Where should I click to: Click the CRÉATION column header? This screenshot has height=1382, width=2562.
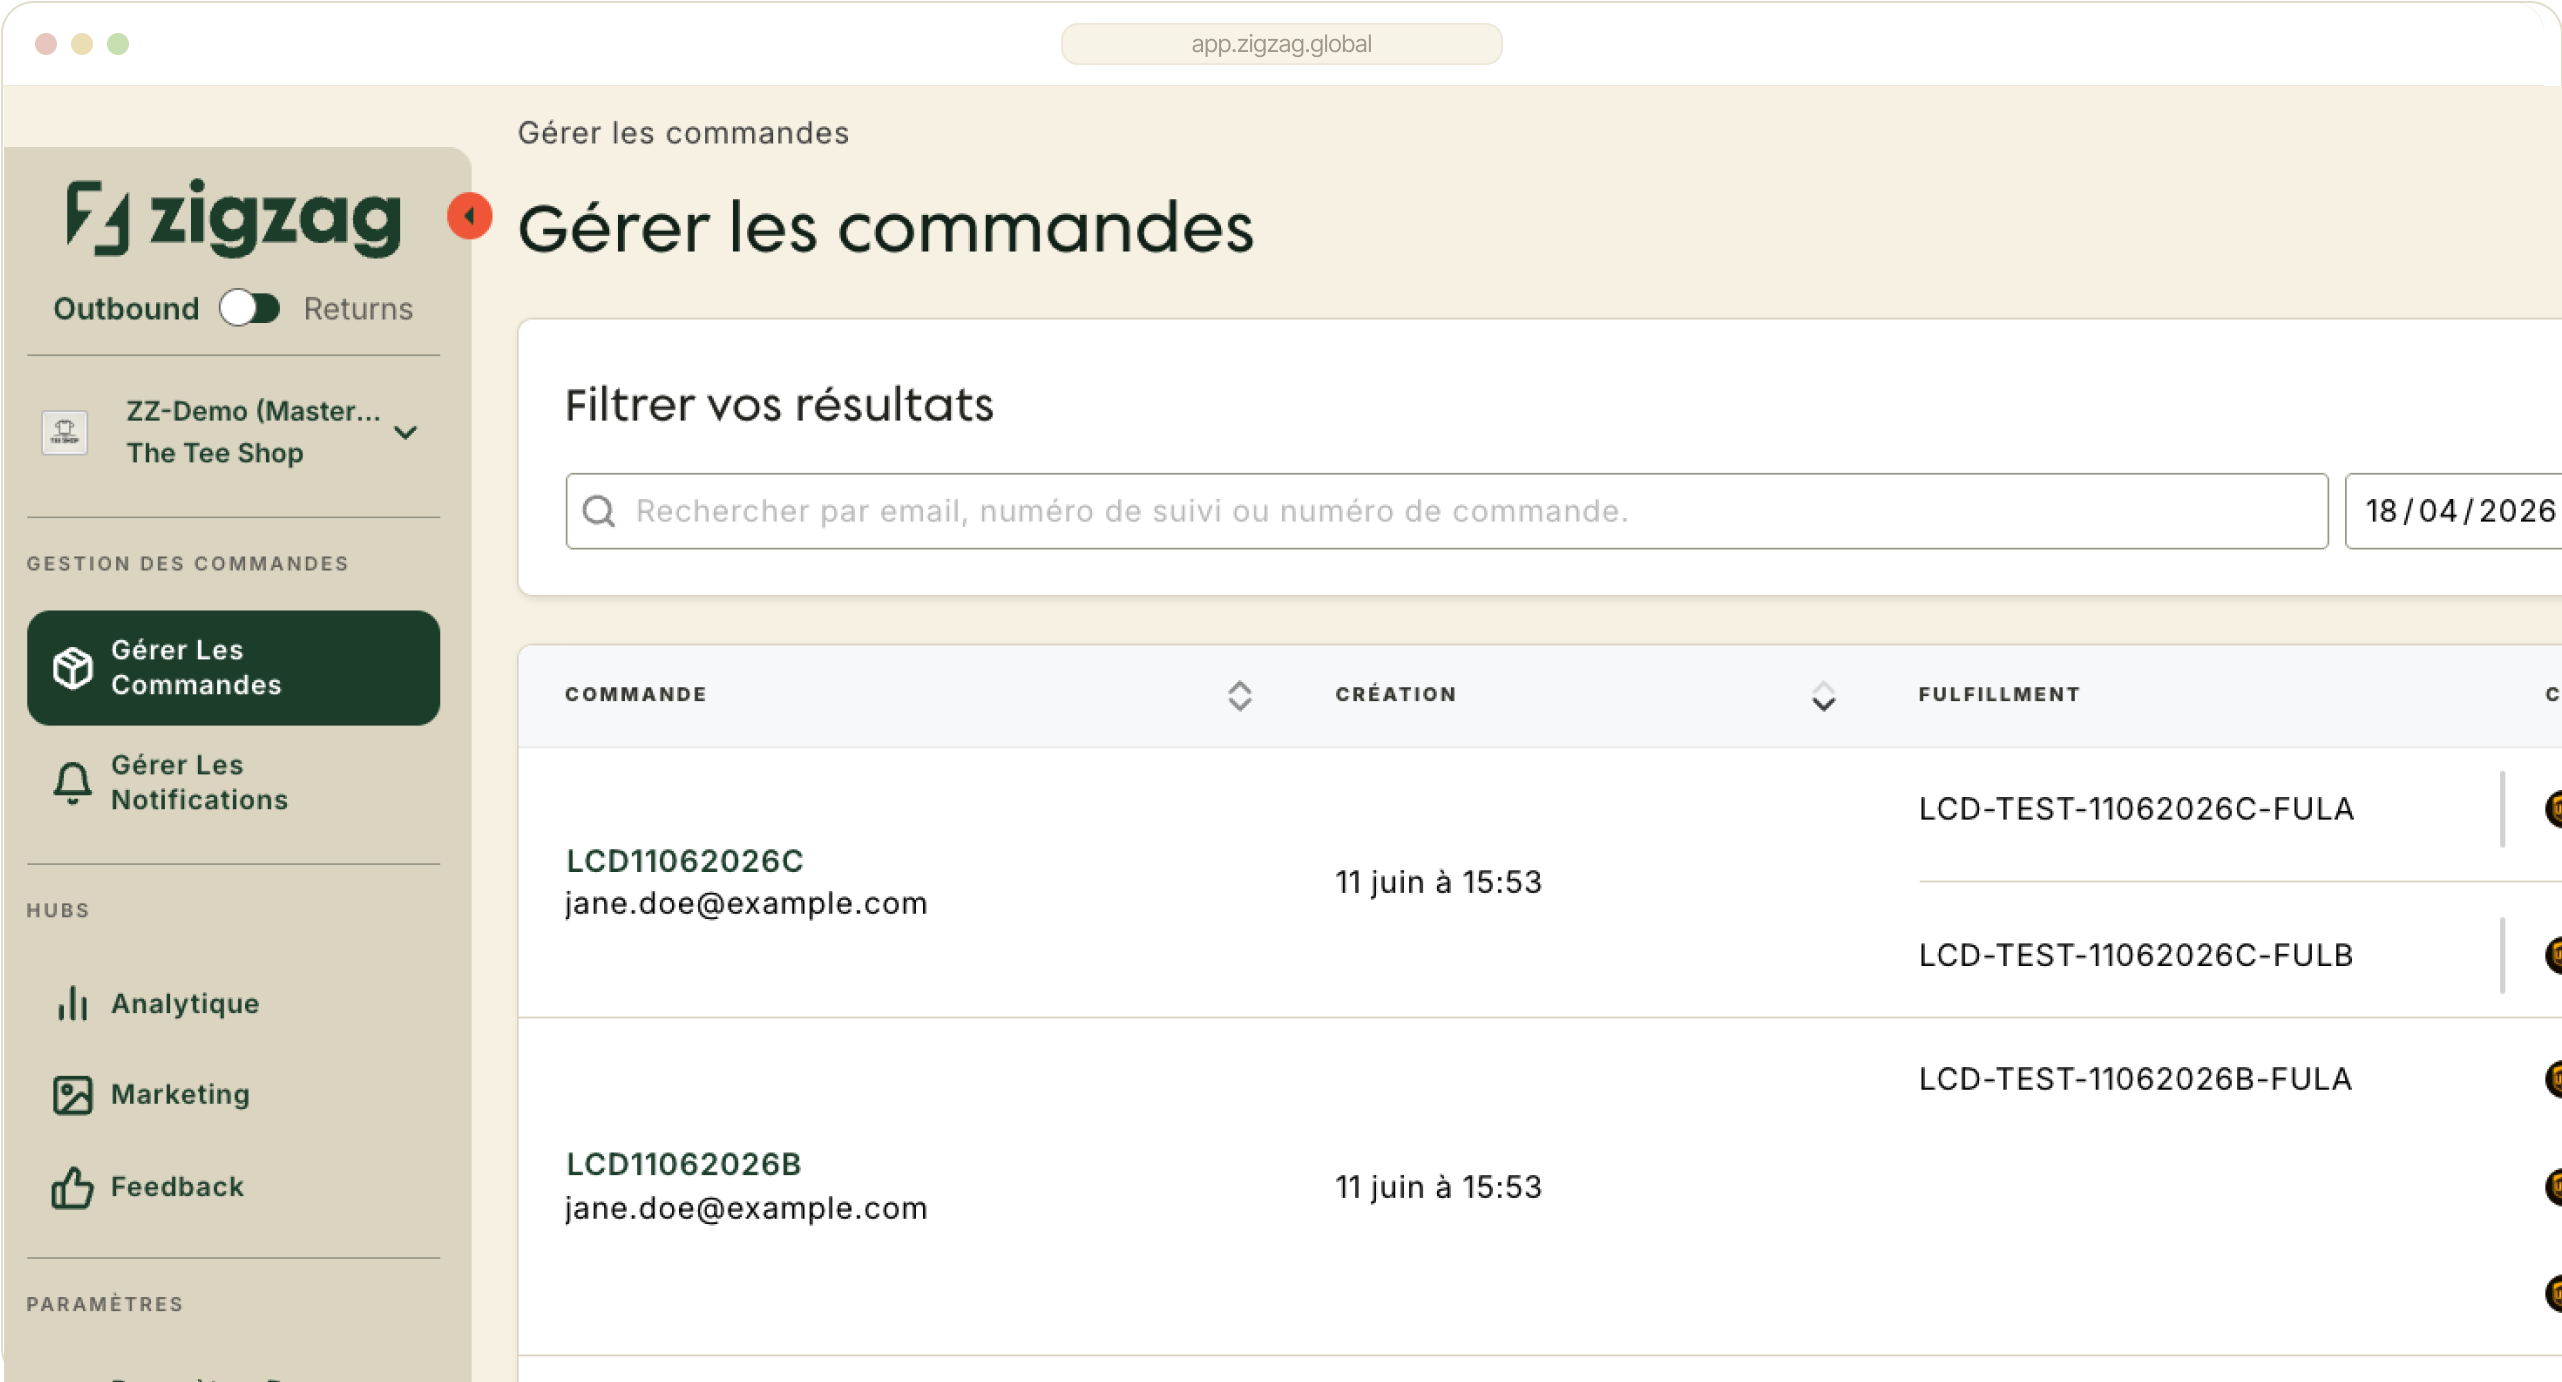pyautogui.click(x=1396, y=694)
